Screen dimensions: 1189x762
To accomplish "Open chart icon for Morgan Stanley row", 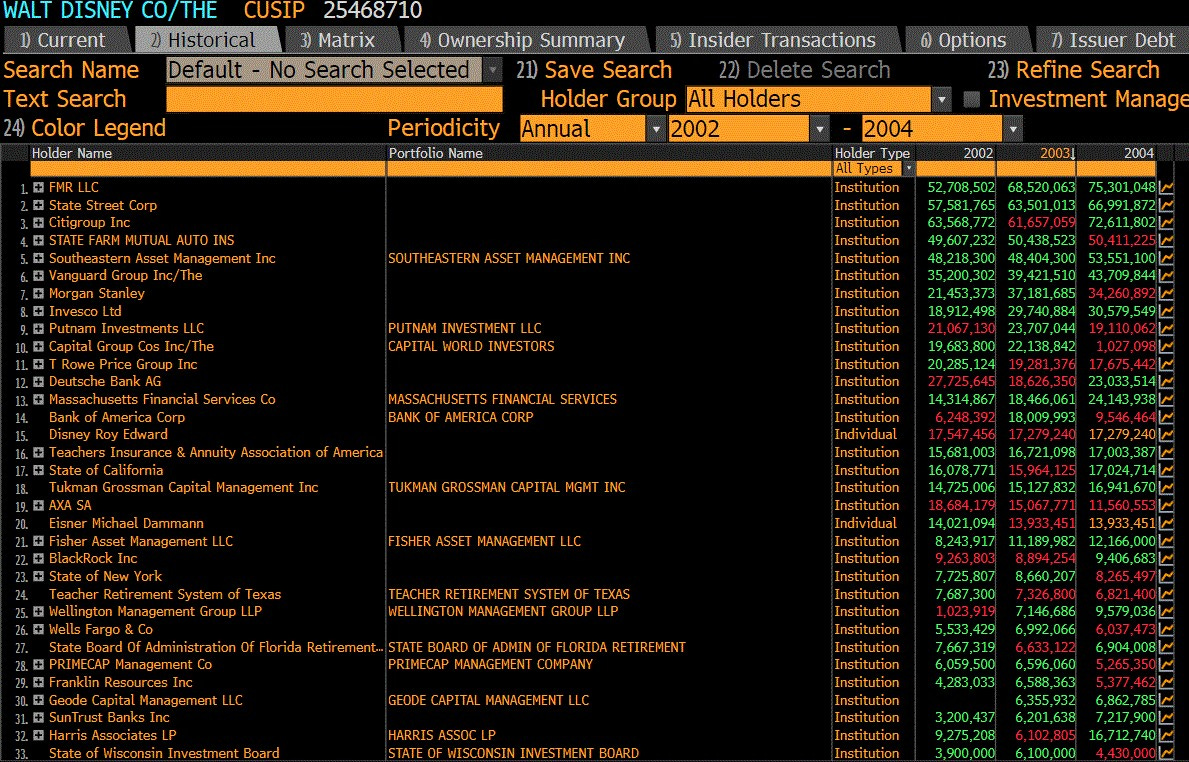I will [x=1166, y=293].
